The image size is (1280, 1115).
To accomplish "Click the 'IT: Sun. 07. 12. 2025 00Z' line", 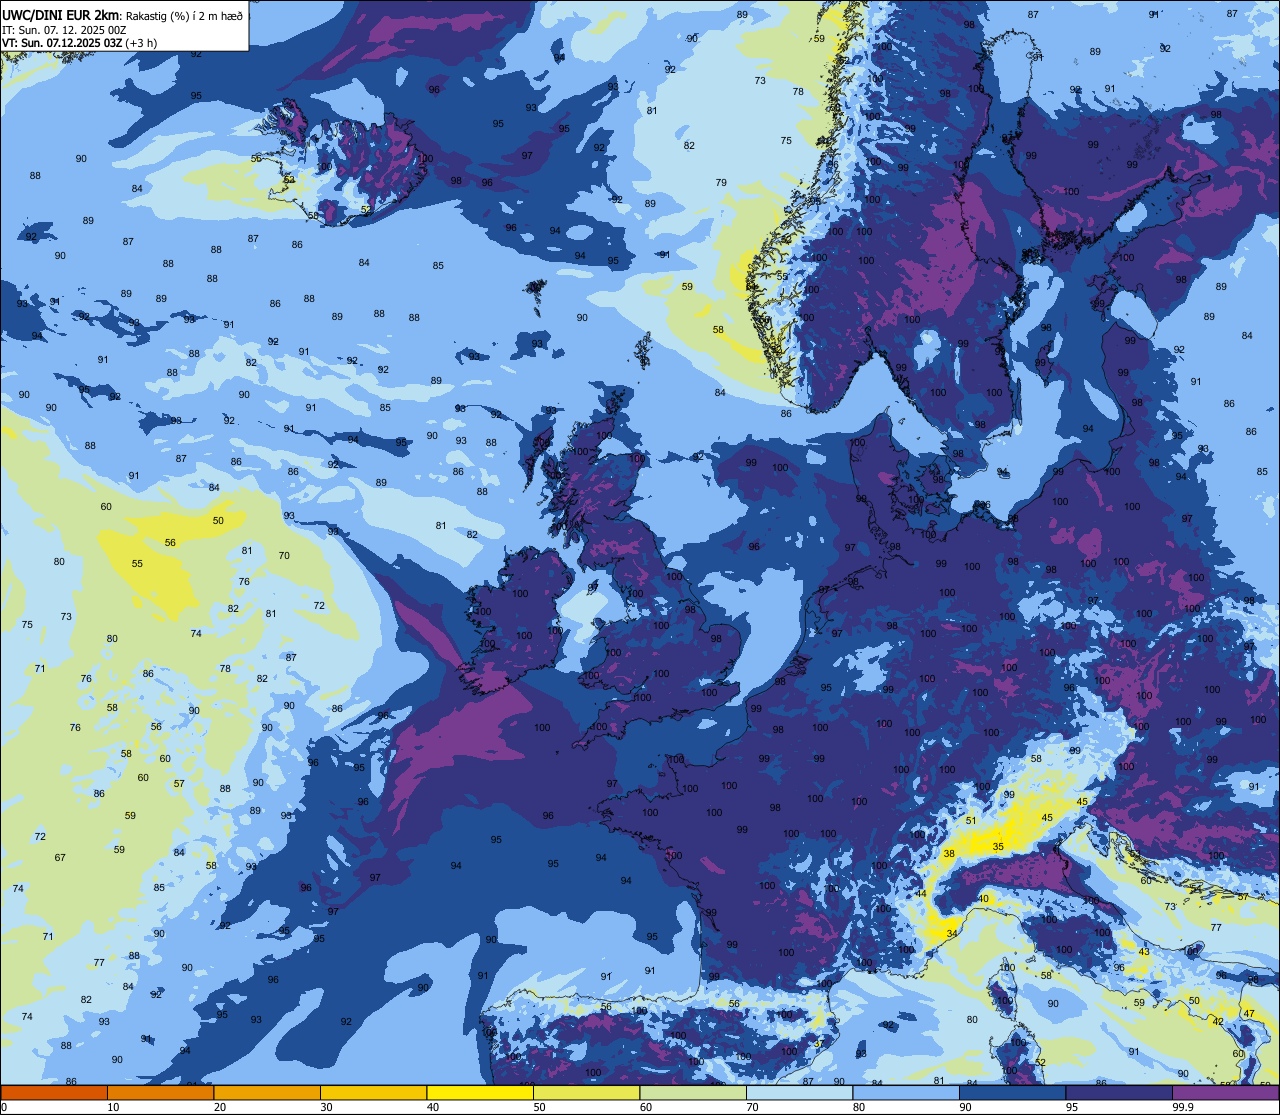I will tap(64, 30).
